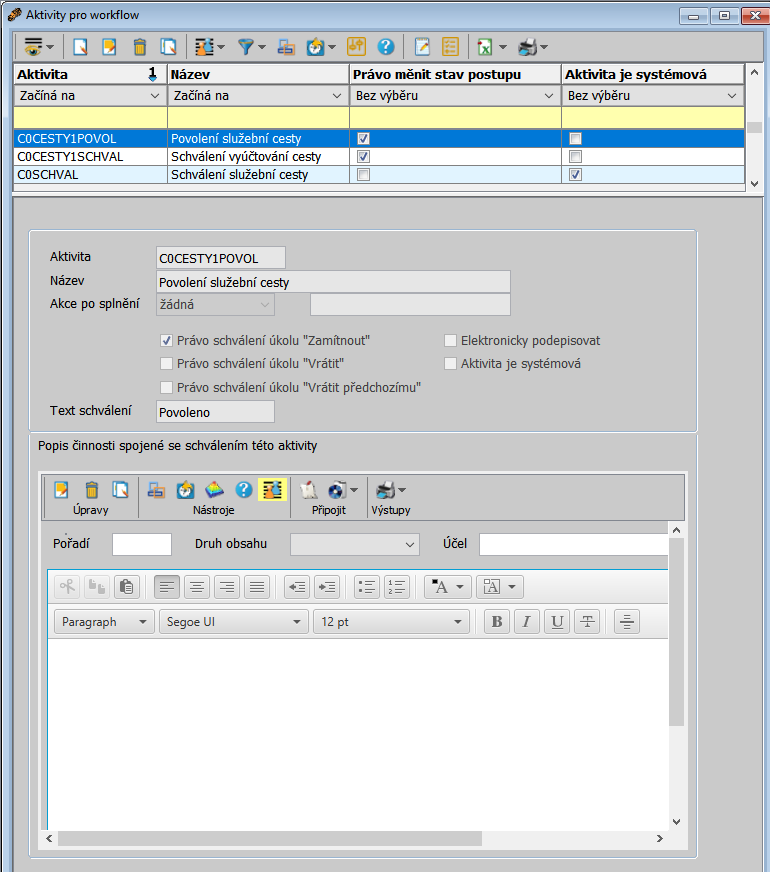Enable the "Elektronicky podepisovat" checkbox
This screenshot has width=770, height=872.
(451, 340)
